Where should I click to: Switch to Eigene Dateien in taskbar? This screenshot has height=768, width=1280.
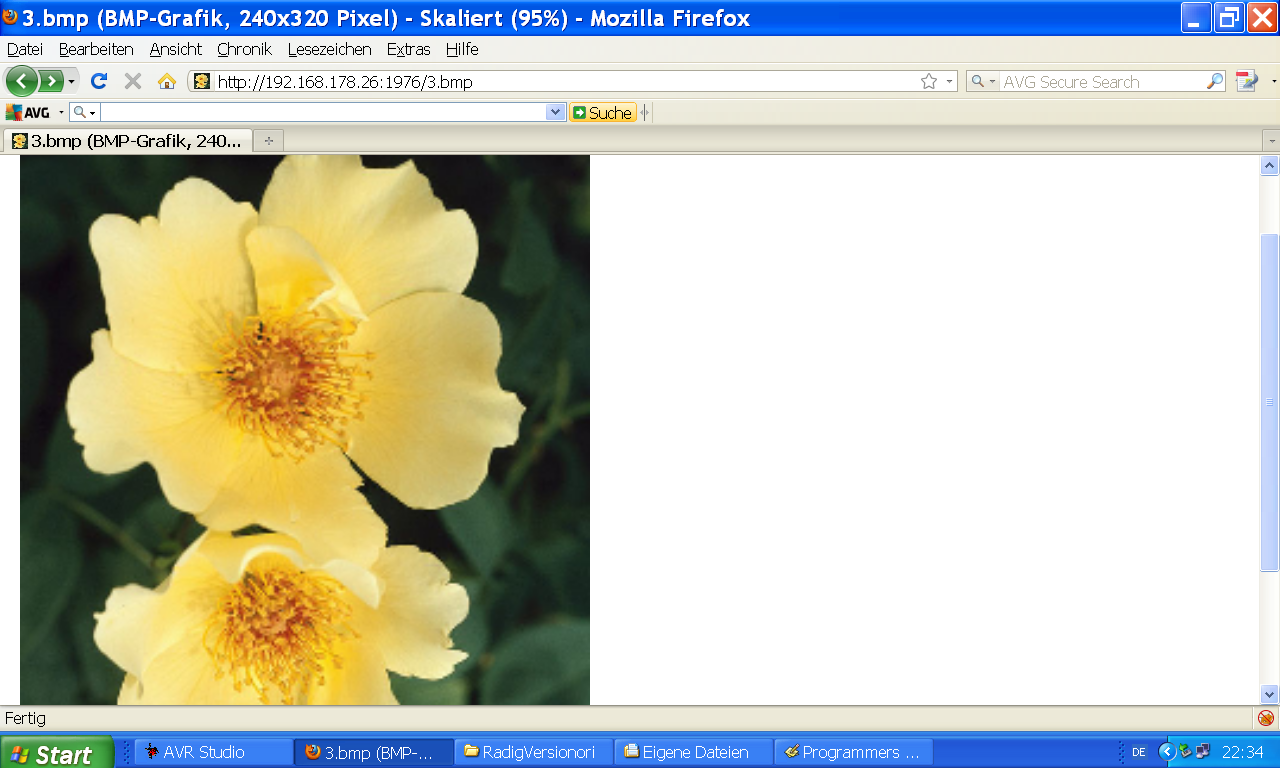(694, 752)
